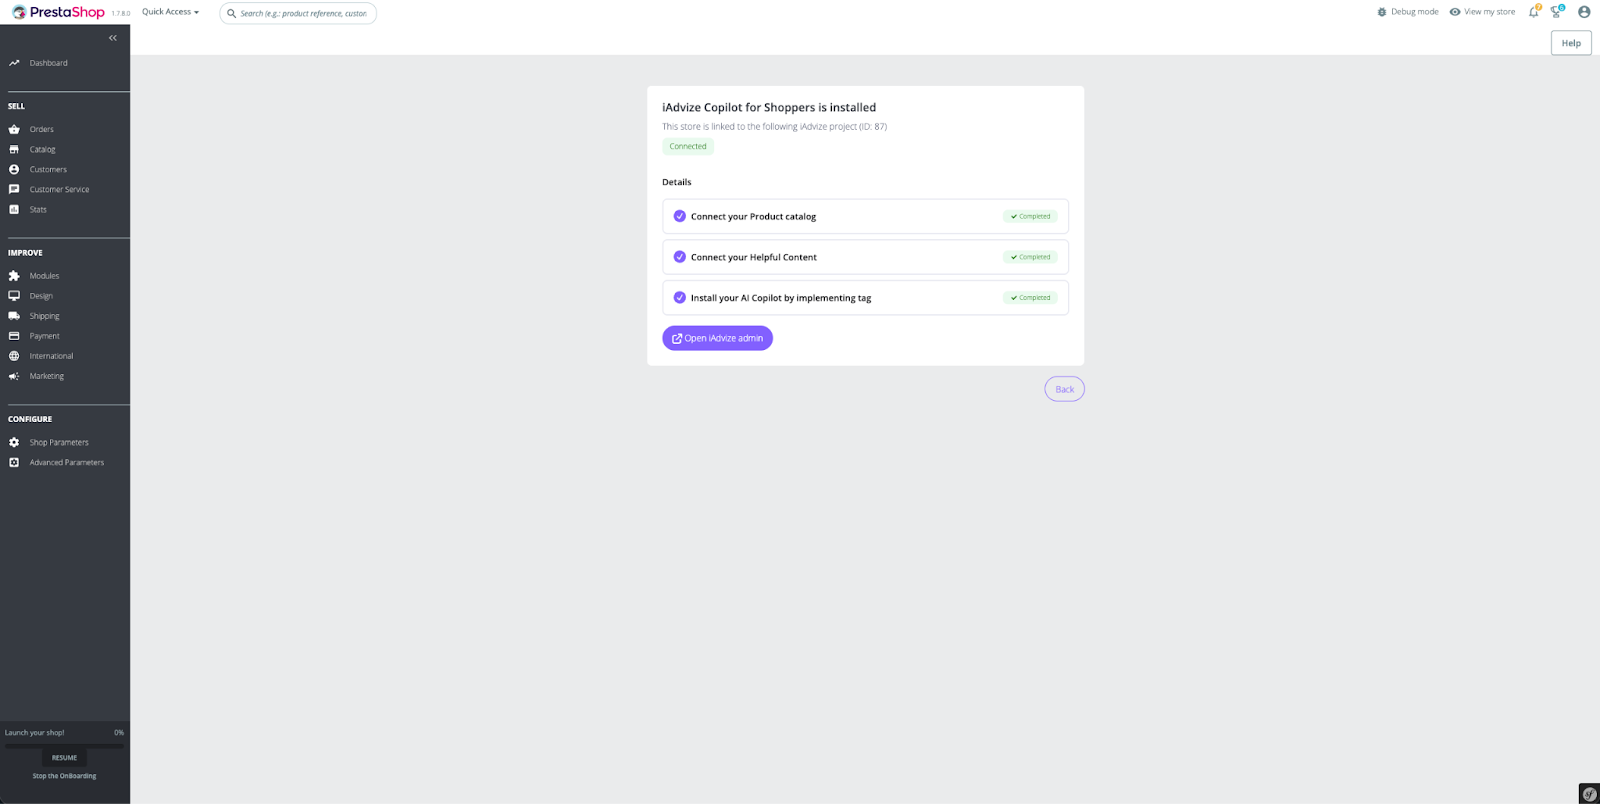Click the Open iAdvize admin button

(x=717, y=338)
